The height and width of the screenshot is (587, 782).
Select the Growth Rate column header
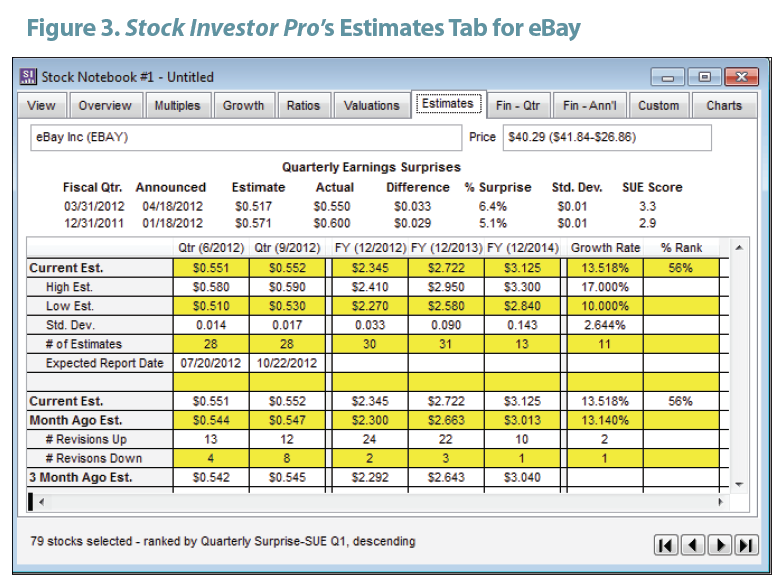click(x=605, y=248)
